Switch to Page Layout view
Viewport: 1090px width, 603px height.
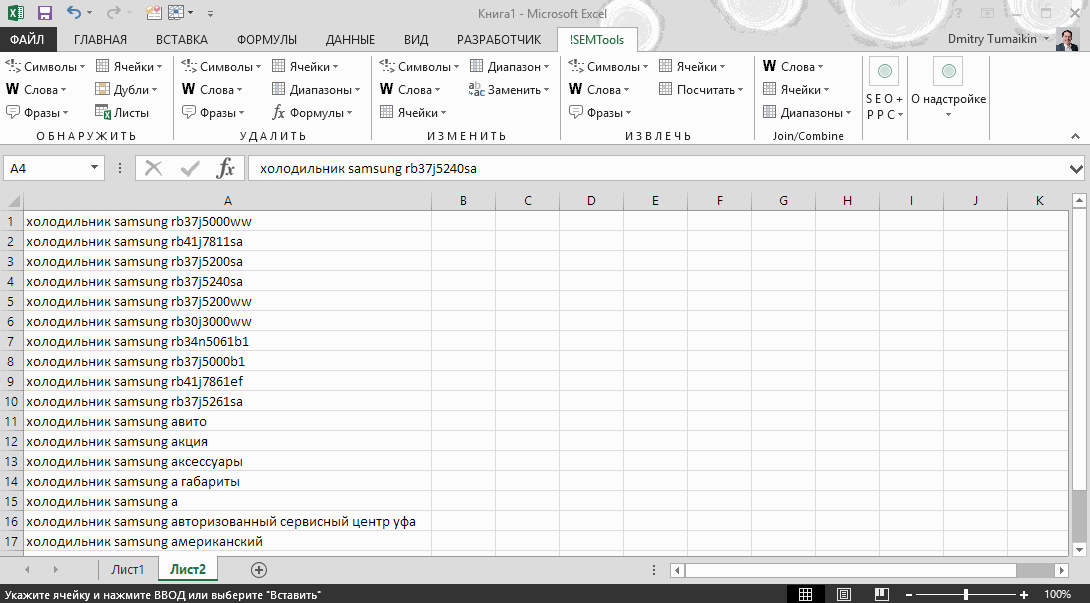pos(843,594)
